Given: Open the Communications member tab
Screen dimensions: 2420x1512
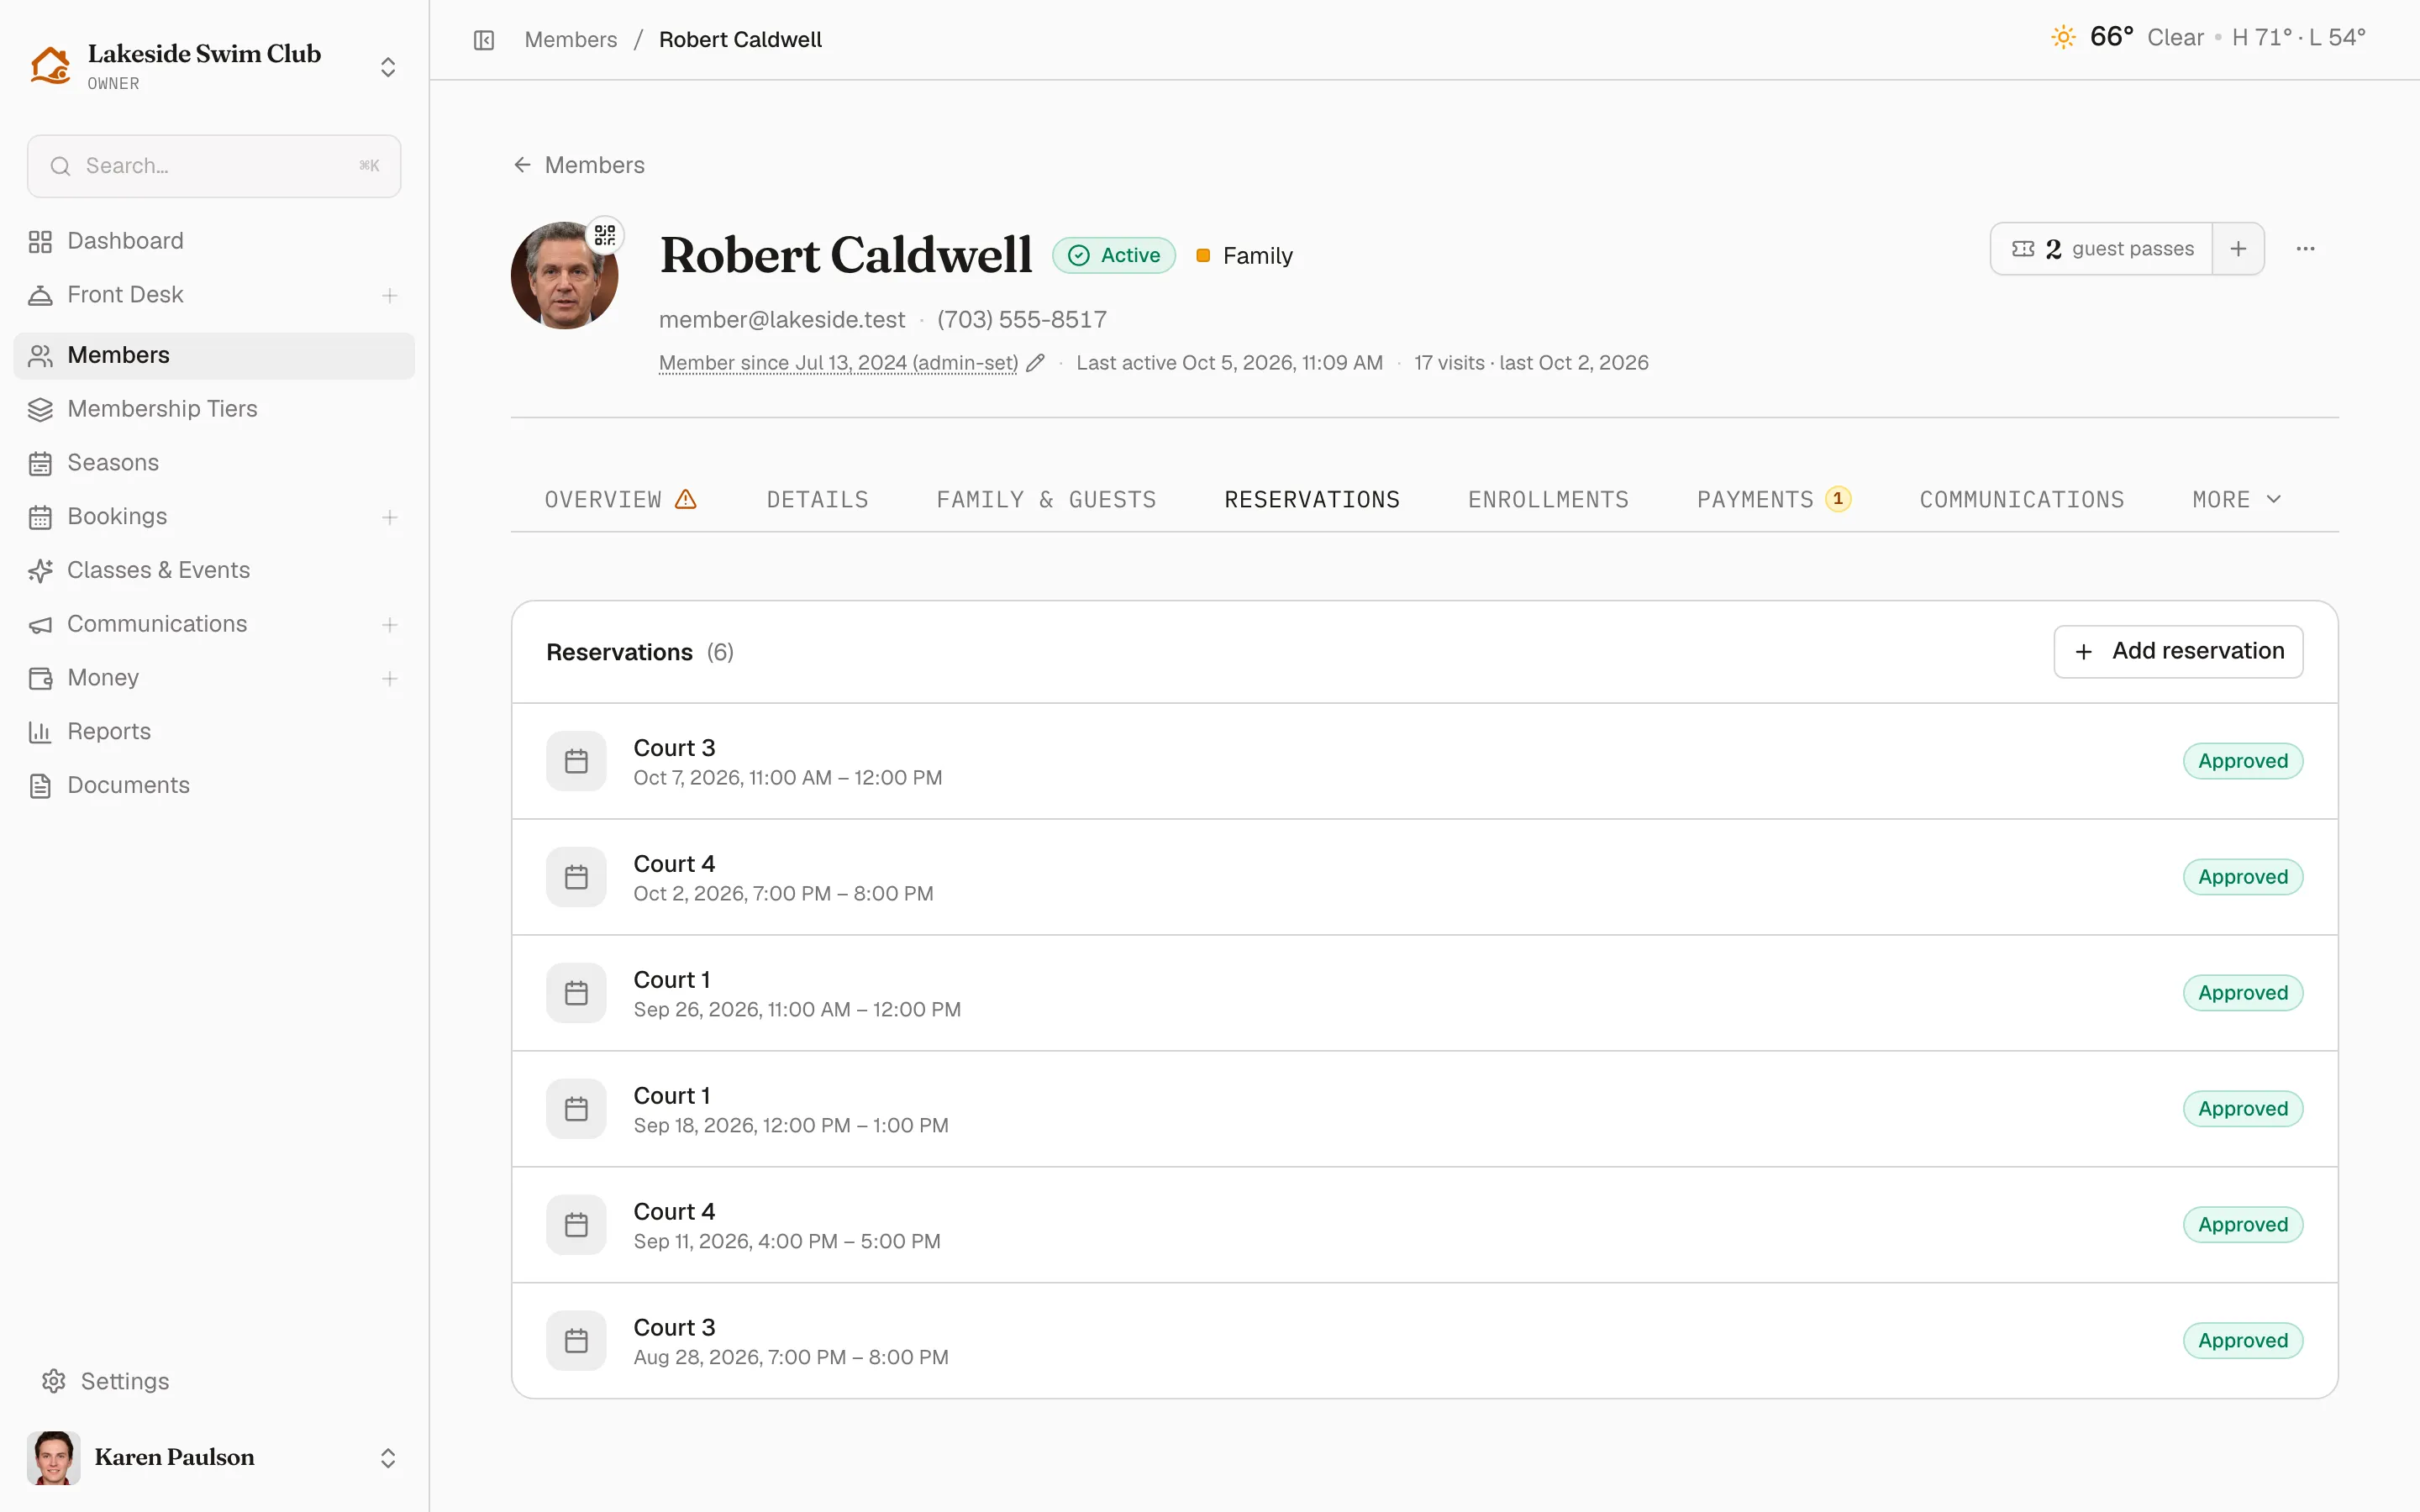Looking at the screenshot, I should [2021, 499].
